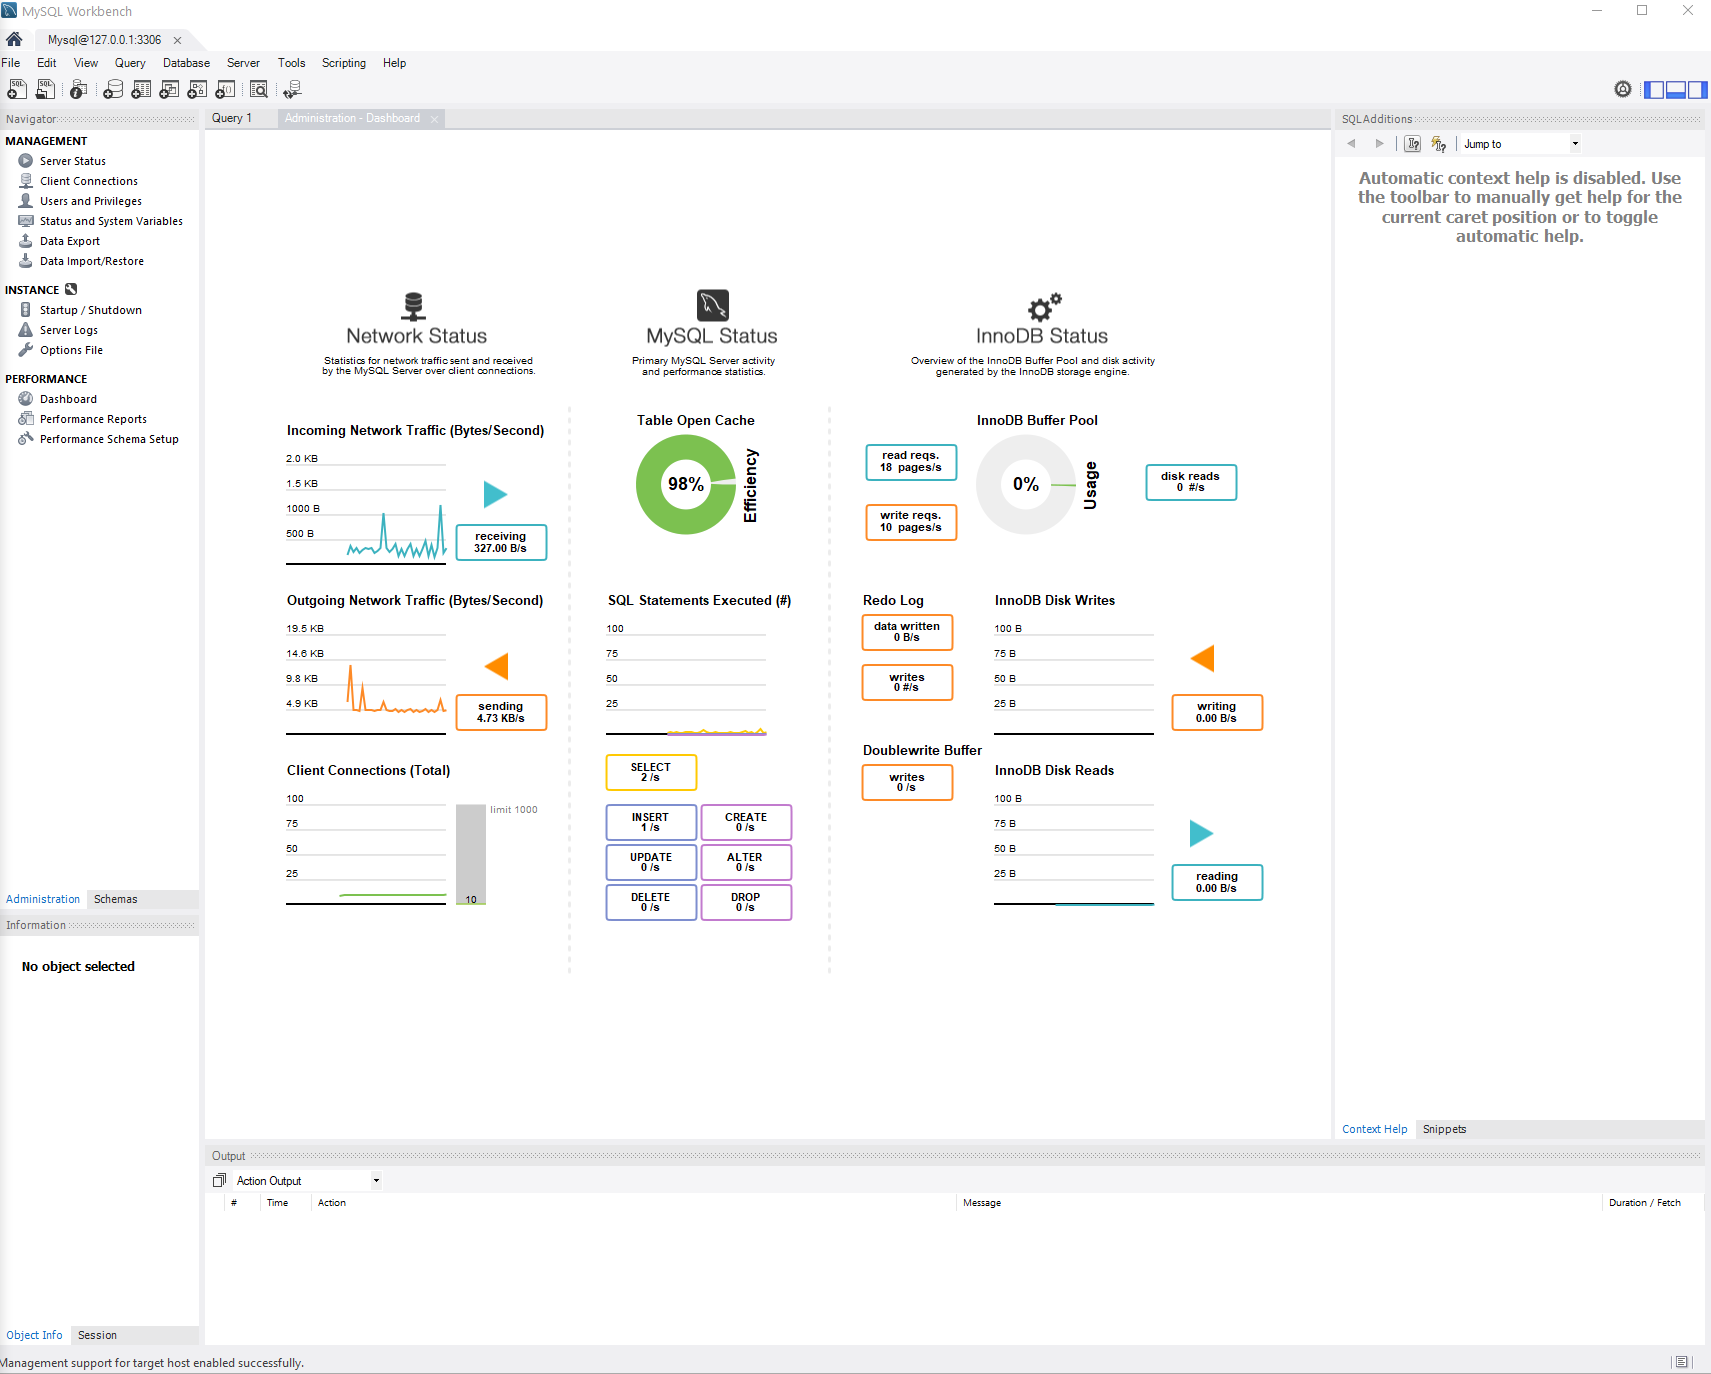Toggle the right sidebar panel visibility
Image resolution: width=1711 pixels, height=1374 pixels.
(1698, 90)
